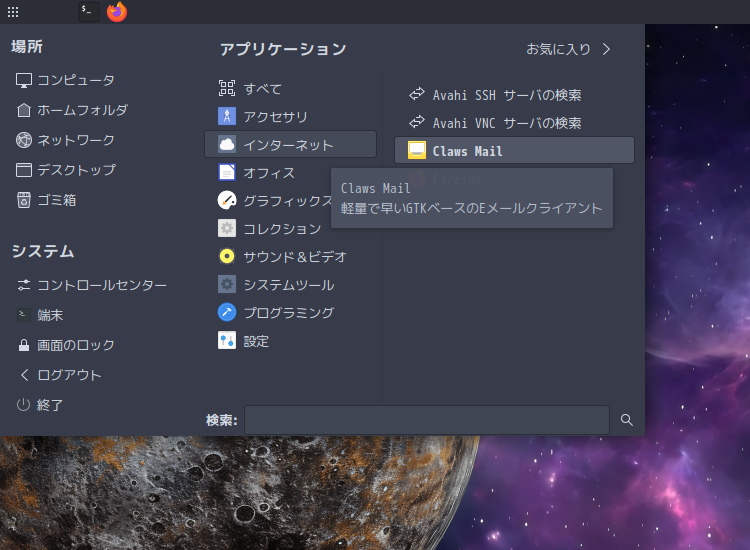Click the システムツール gear icon
The width and height of the screenshot is (750, 550).
(227, 285)
